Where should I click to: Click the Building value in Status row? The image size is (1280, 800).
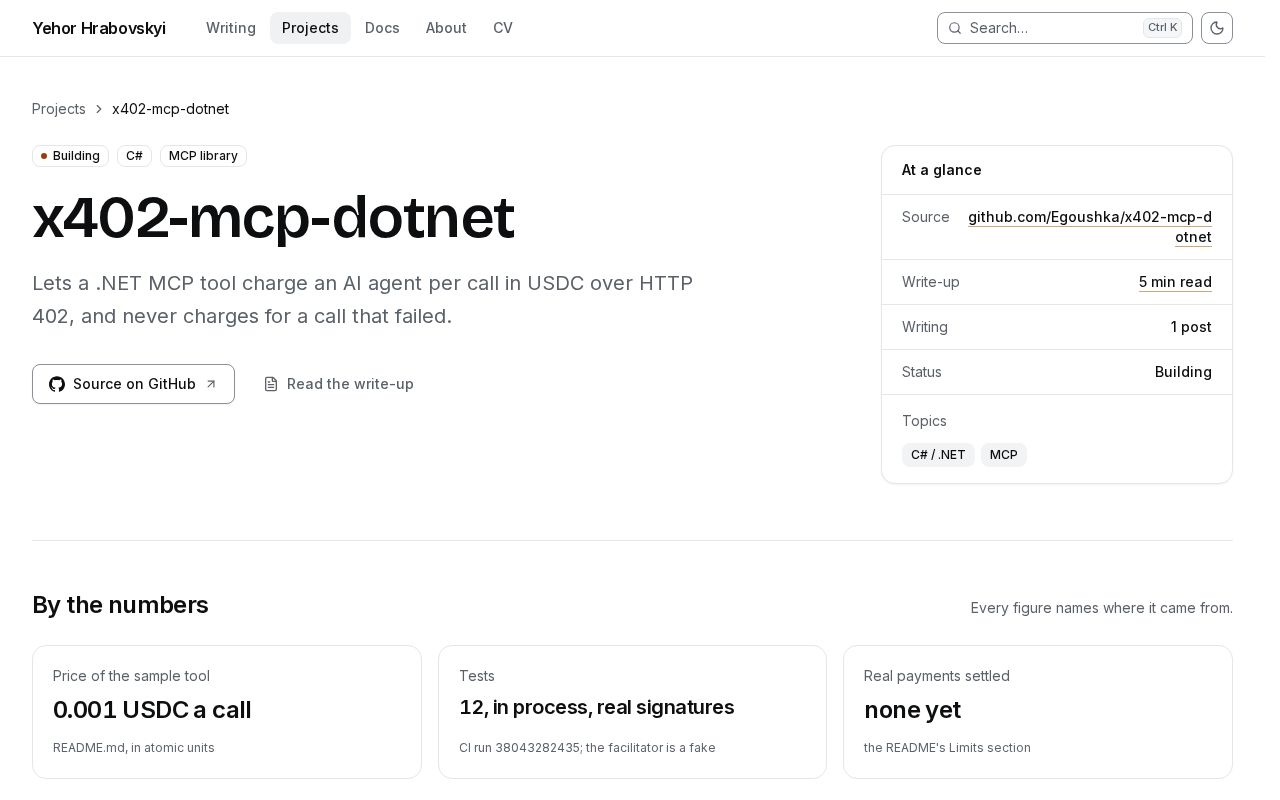(1183, 372)
